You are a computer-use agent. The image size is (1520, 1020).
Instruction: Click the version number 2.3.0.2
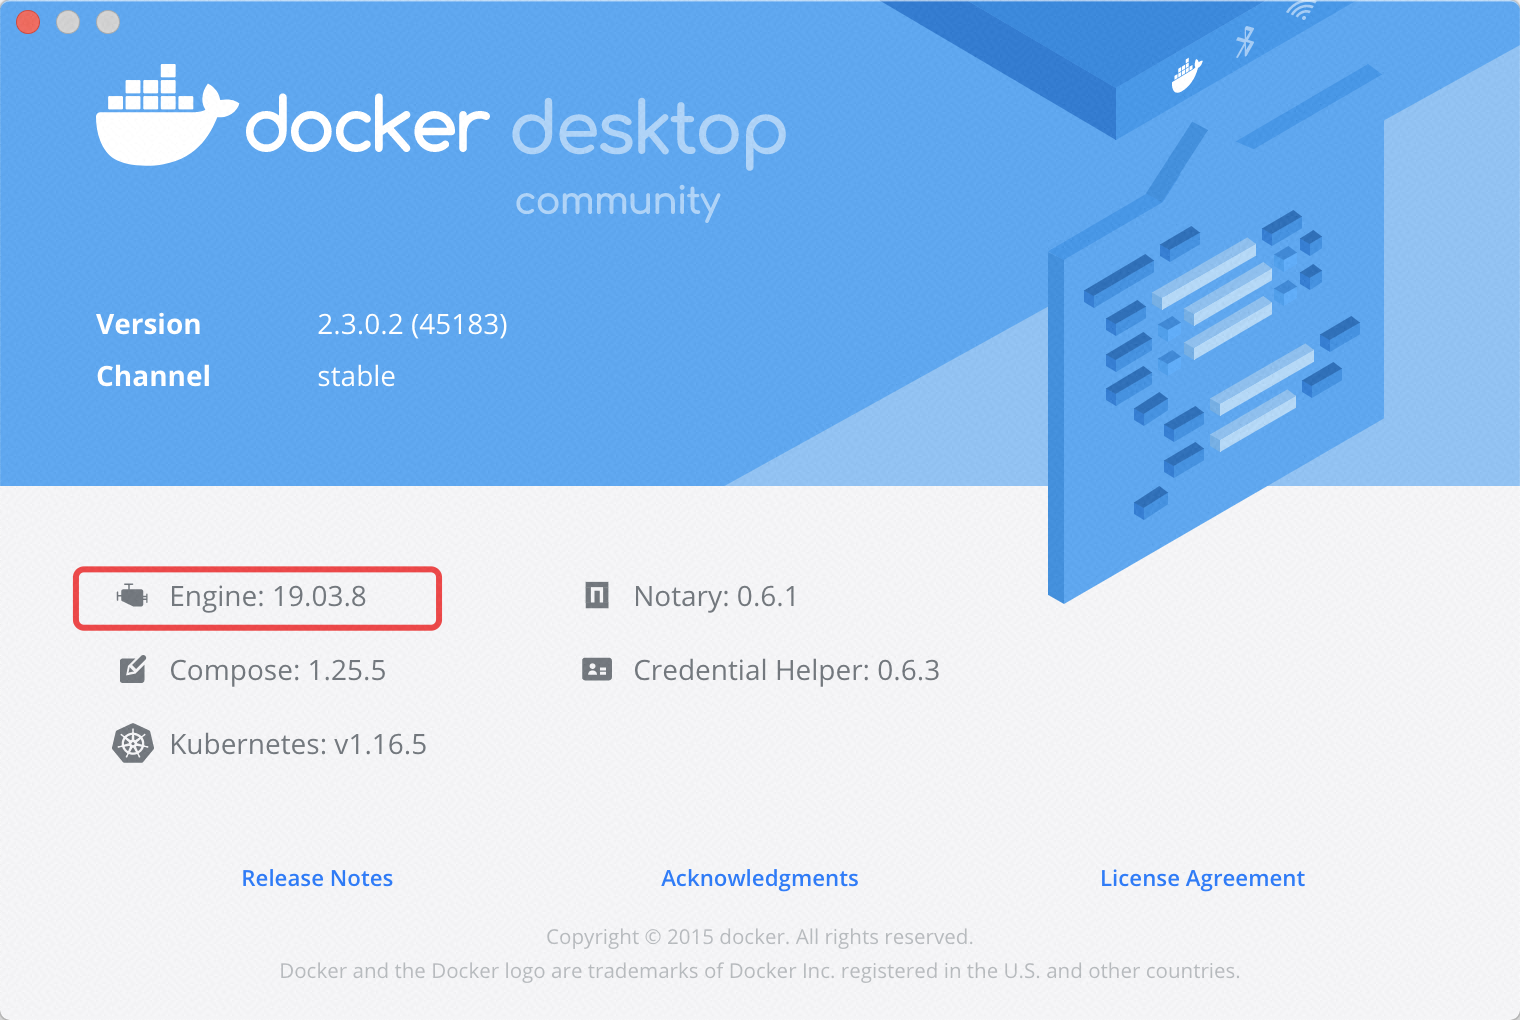click(412, 324)
